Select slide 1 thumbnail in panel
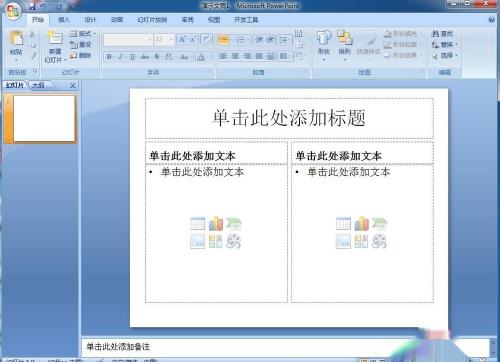 [x=44, y=118]
